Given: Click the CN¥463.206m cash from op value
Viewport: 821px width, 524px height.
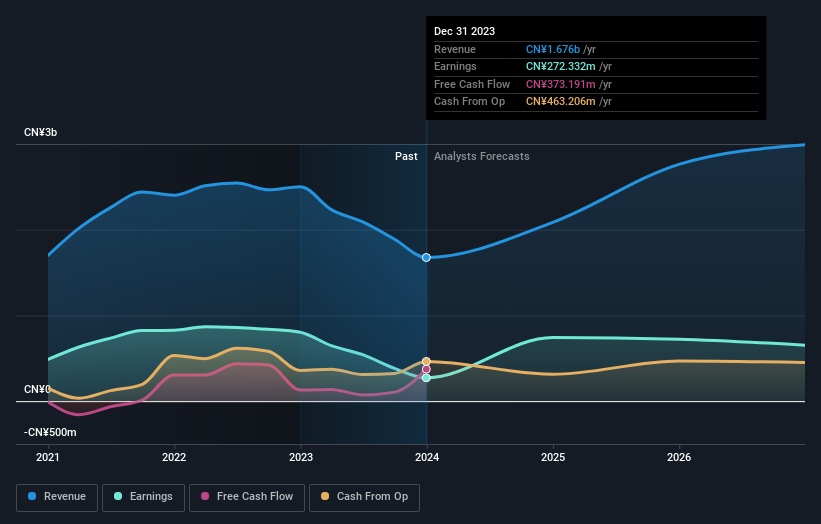Looking at the screenshot, I should (561, 102).
